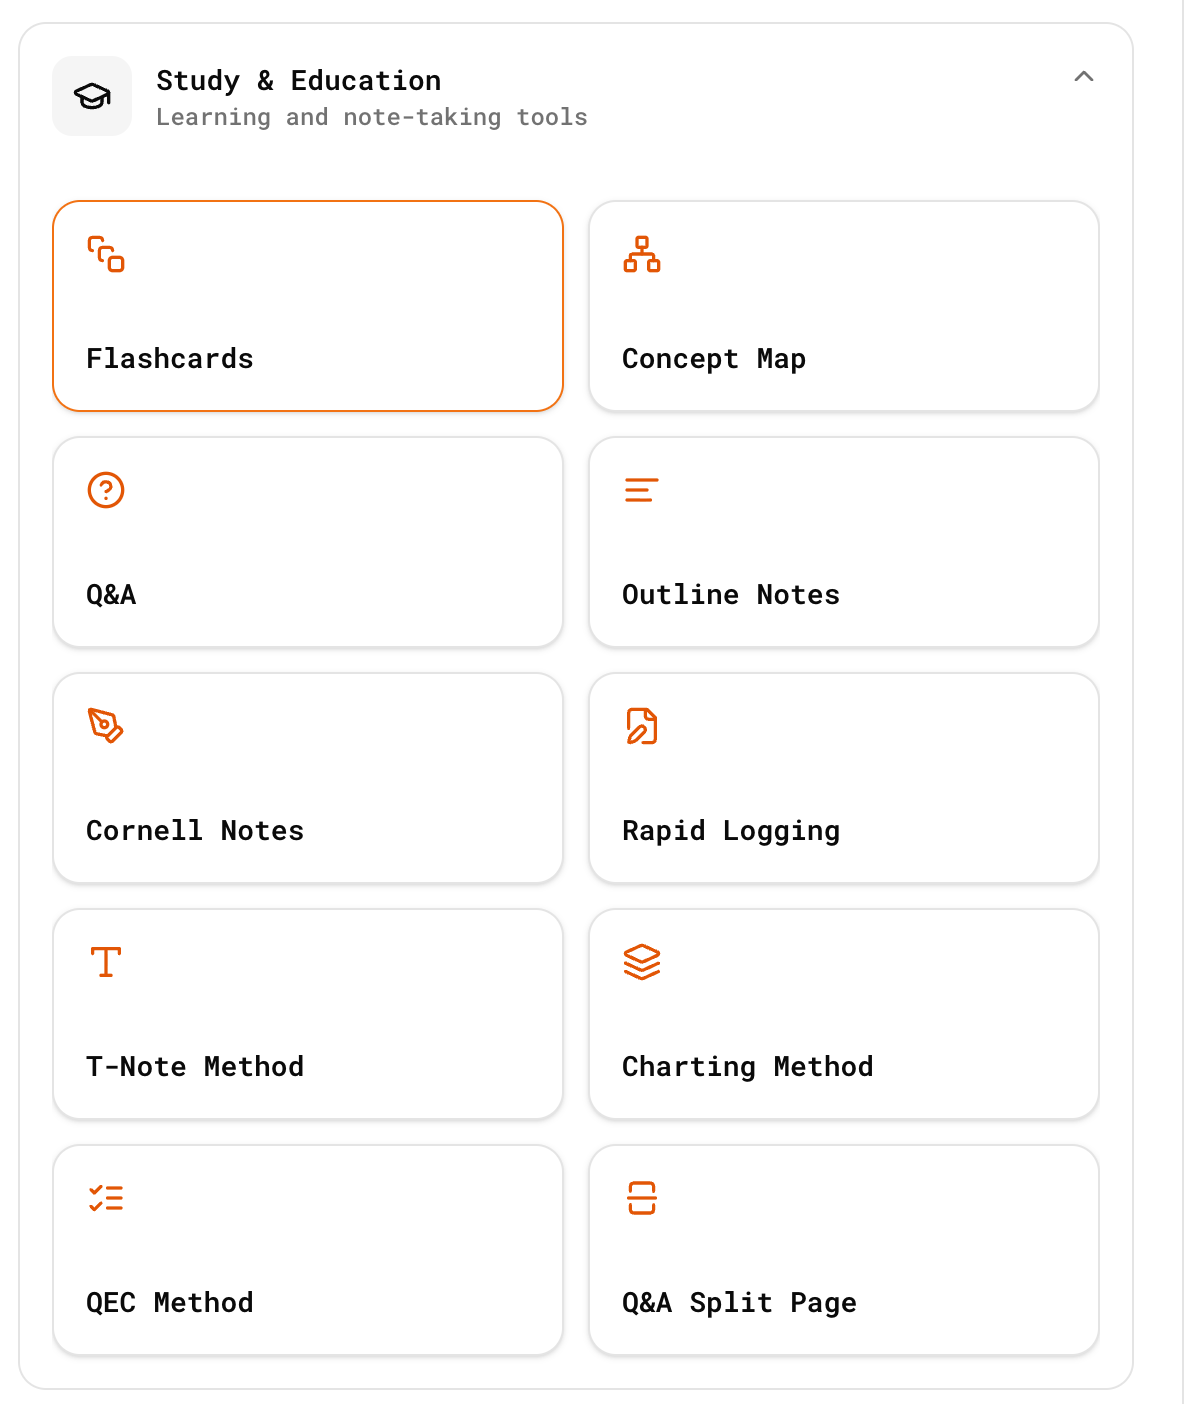The image size is (1184, 1404).
Task: Select the Outline Notes card
Action: [x=843, y=542]
